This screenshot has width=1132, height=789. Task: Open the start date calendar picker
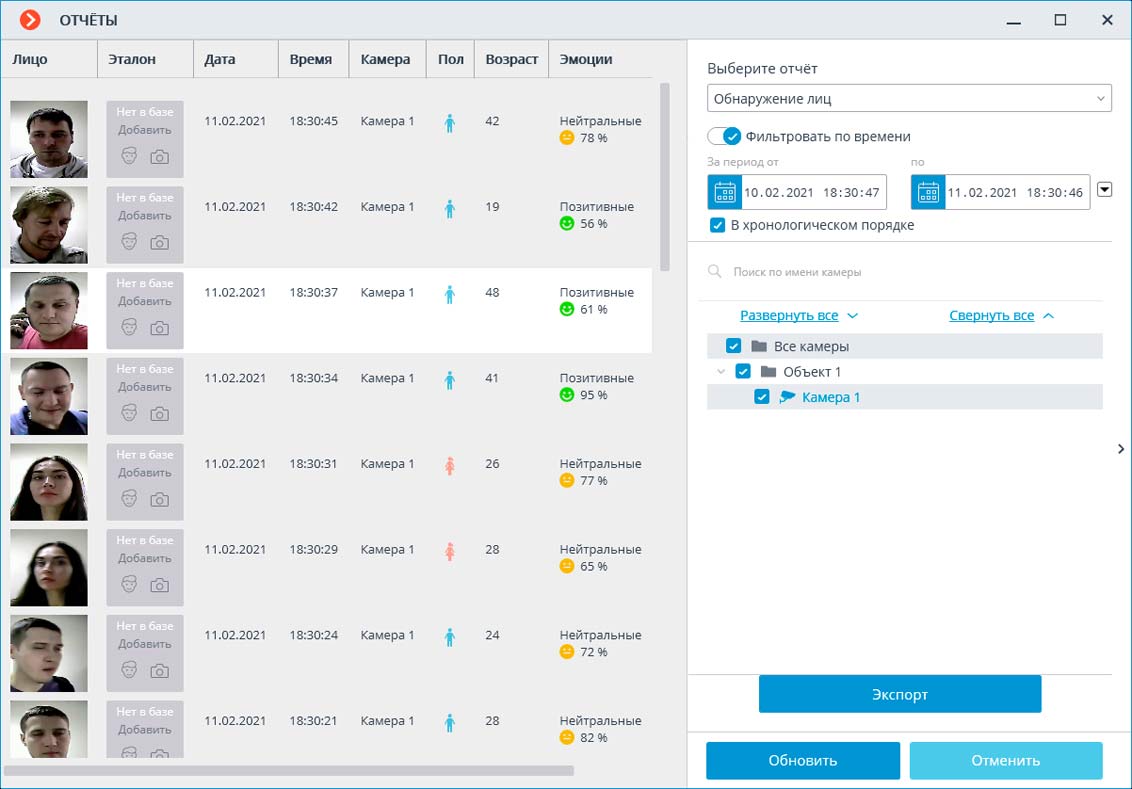click(x=725, y=192)
